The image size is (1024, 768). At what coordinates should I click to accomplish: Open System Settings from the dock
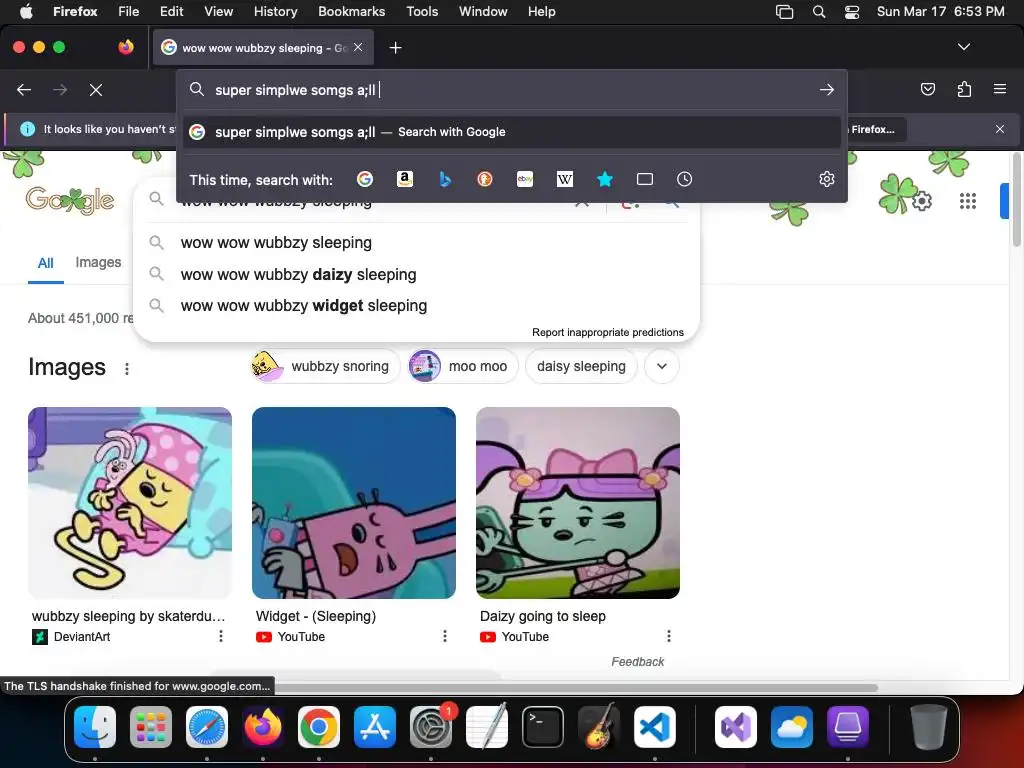(431, 727)
